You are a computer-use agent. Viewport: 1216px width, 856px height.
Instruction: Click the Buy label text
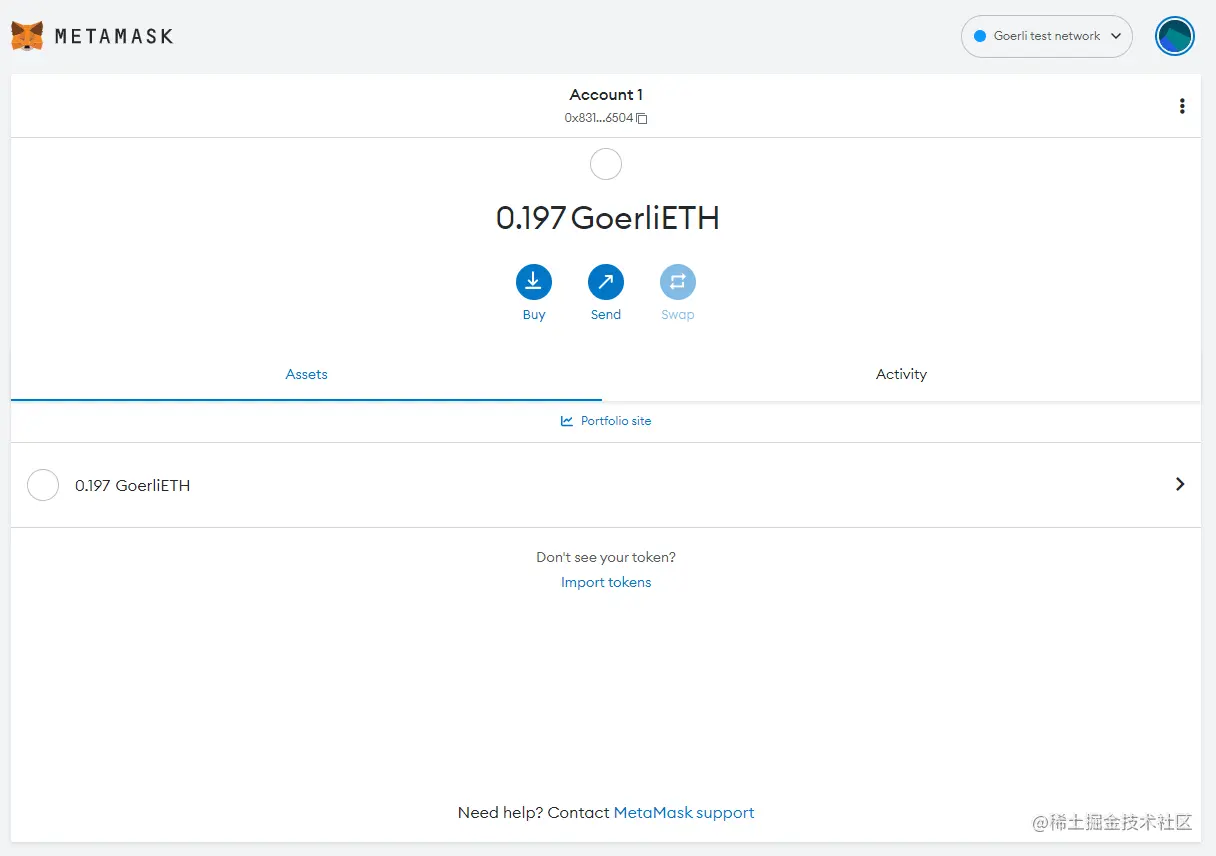tap(534, 314)
